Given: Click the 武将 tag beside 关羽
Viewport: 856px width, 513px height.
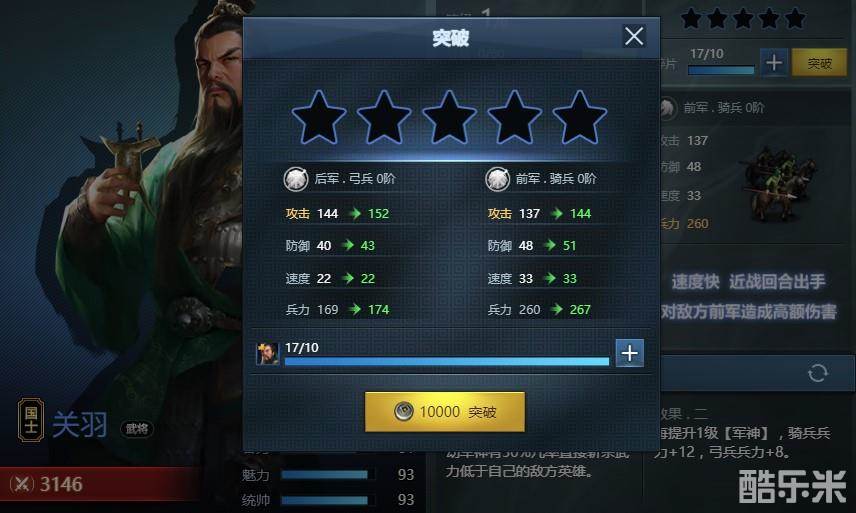Looking at the screenshot, I should point(136,429).
